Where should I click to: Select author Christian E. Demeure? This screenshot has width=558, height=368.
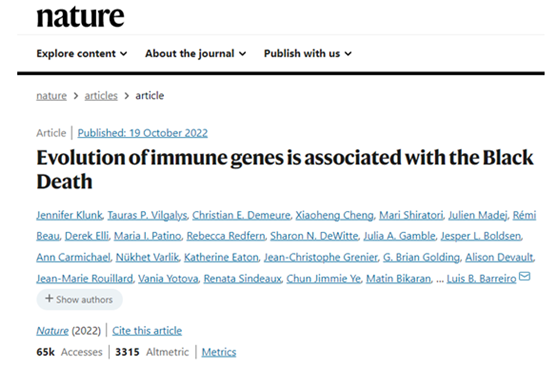click(x=241, y=215)
